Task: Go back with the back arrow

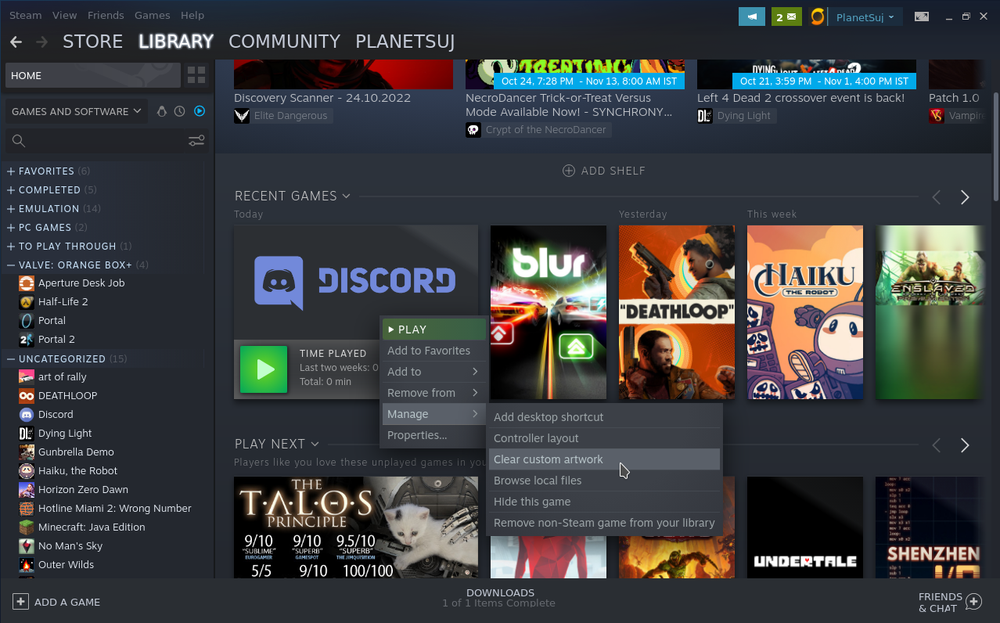Action: pos(16,42)
